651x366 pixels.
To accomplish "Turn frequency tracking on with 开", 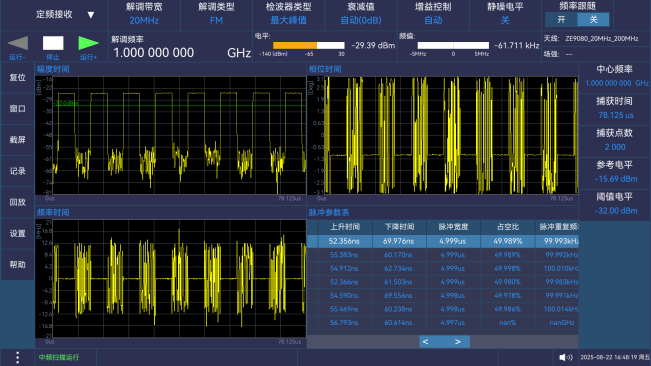I will point(561,20).
